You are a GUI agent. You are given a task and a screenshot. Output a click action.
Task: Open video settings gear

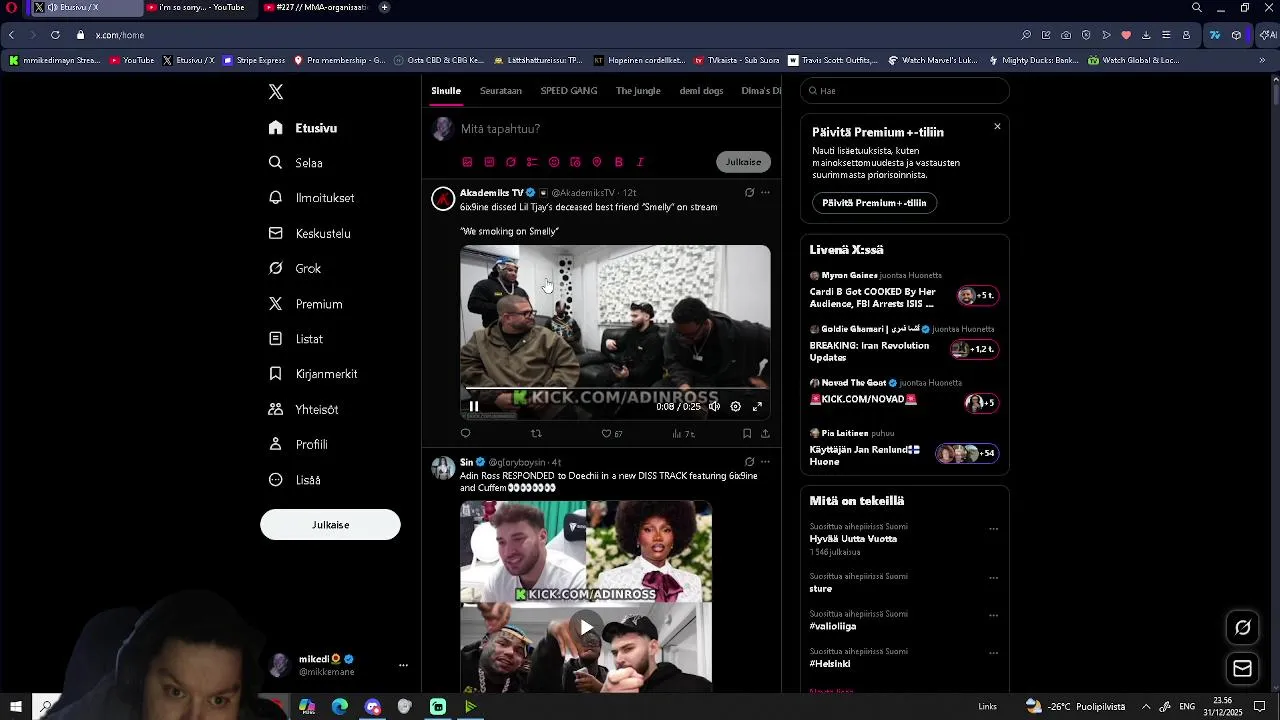[736, 407]
